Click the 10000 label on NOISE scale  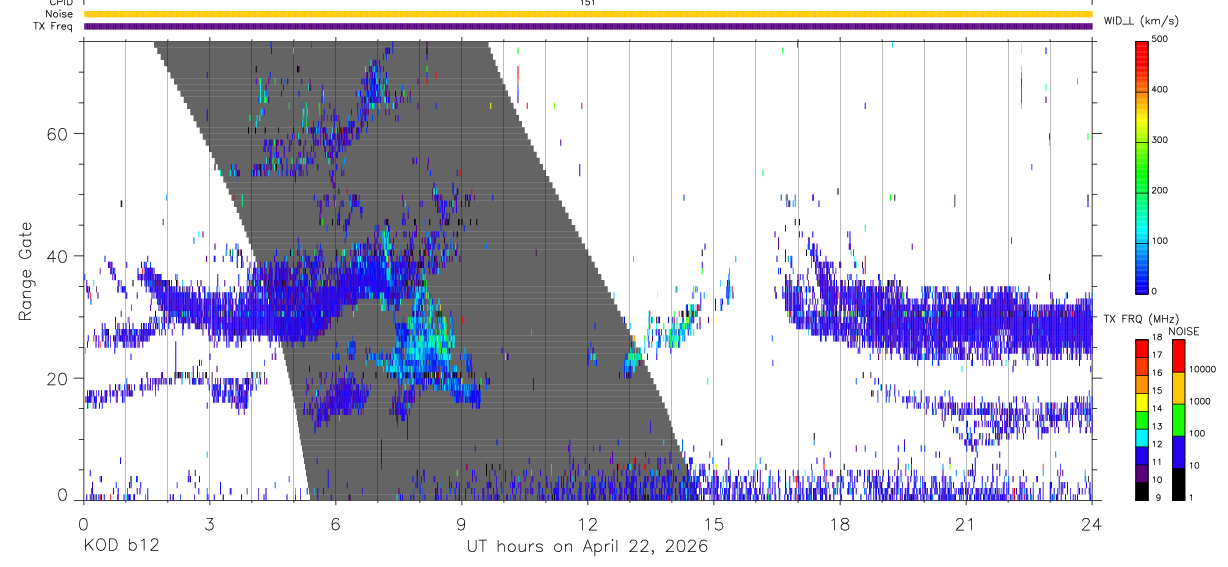1202,370
